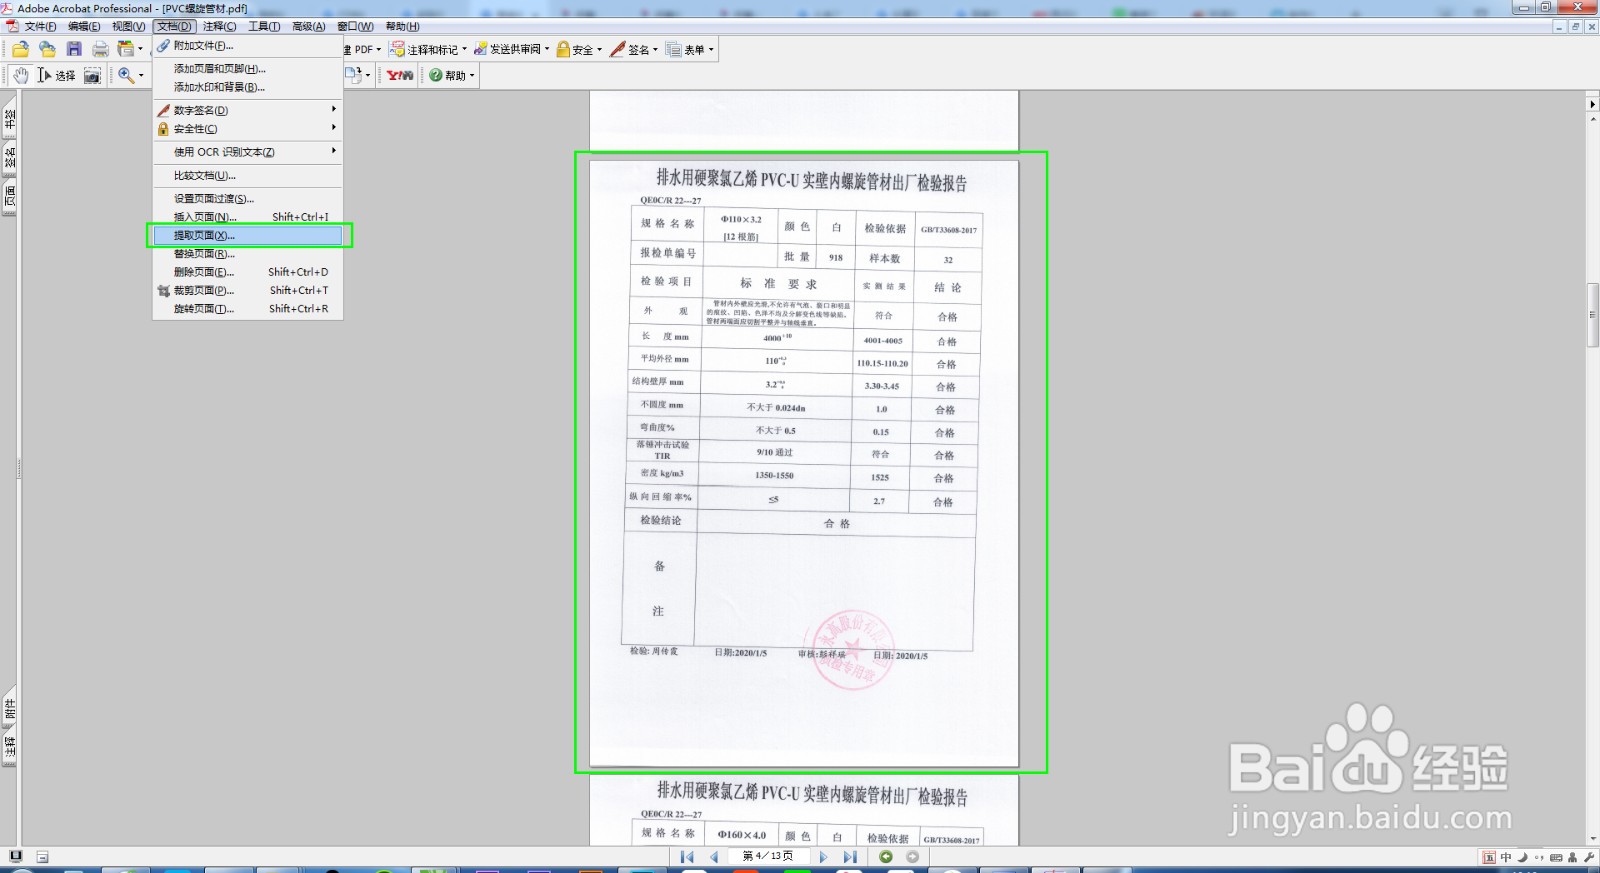The width and height of the screenshot is (1600, 873).
Task: Go to last page button
Action: [850, 857]
